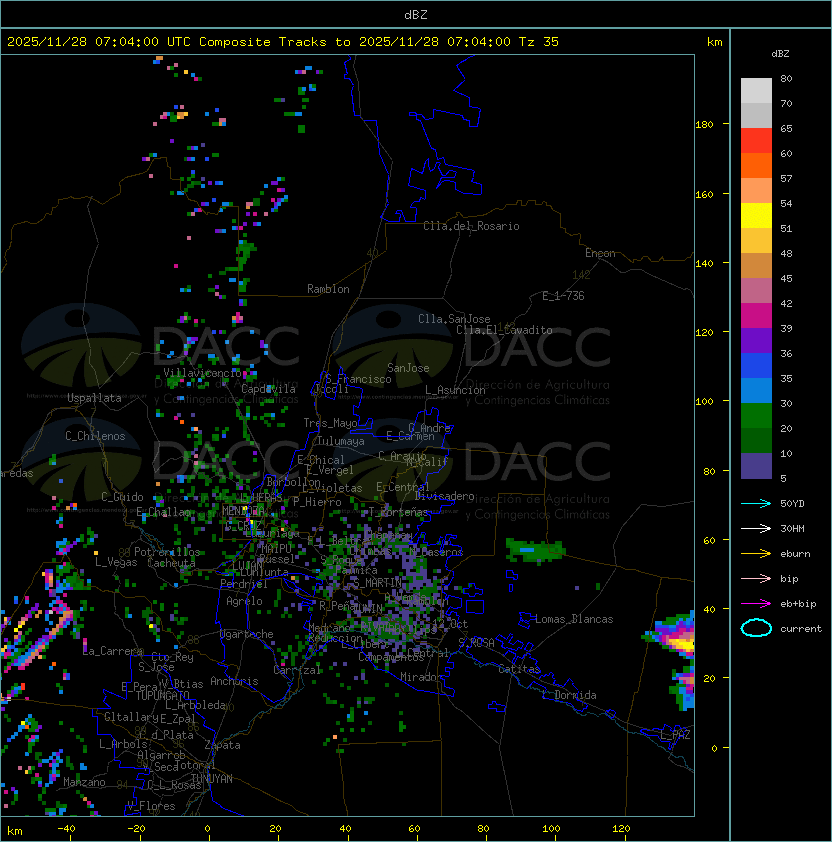The width and height of the screenshot is (832, 842).
Task: Click the 'La_Carrera' map label
Action: [113, 651]
